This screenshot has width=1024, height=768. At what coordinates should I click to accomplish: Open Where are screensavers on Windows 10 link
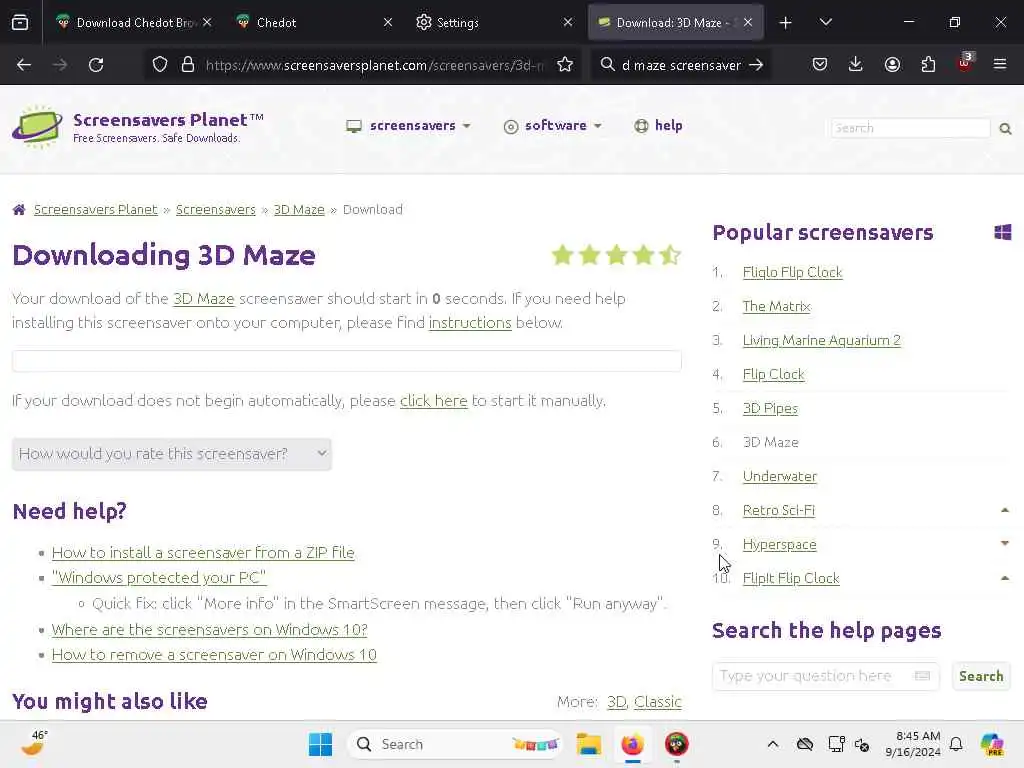point(210,630)
